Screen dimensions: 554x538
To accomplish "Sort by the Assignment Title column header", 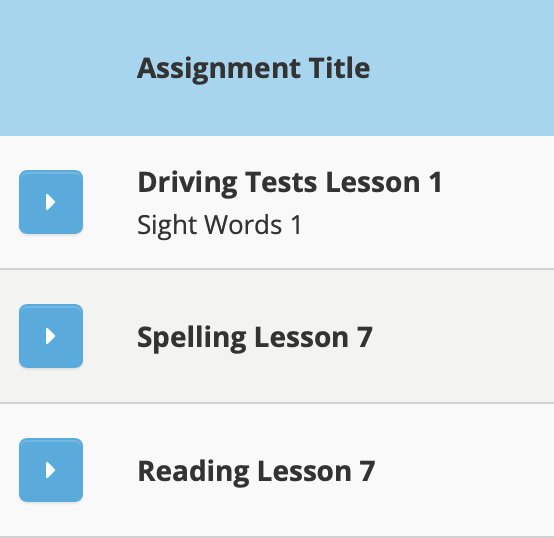I will click(254, 69).
